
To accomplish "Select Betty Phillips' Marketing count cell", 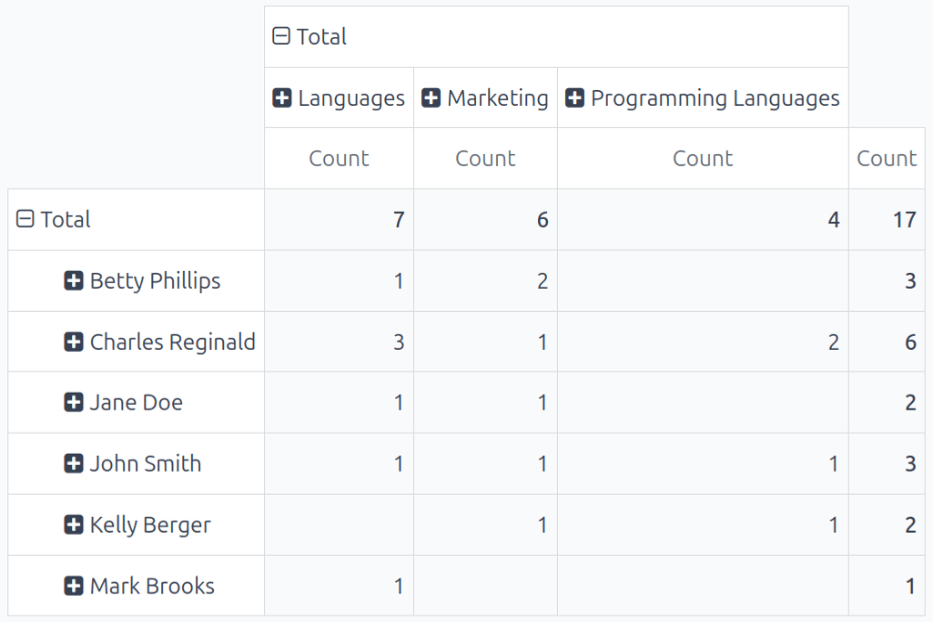I will point(485,281).
